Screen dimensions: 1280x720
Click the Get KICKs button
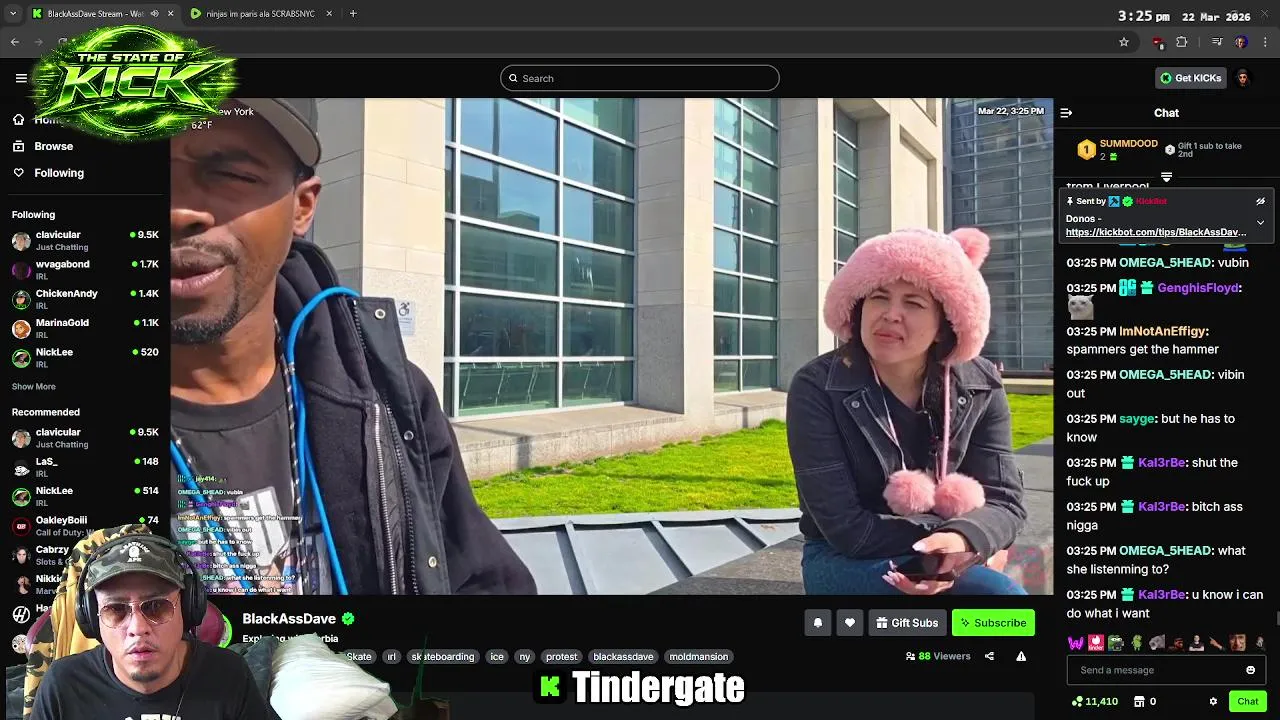[x=1191, y=78]
